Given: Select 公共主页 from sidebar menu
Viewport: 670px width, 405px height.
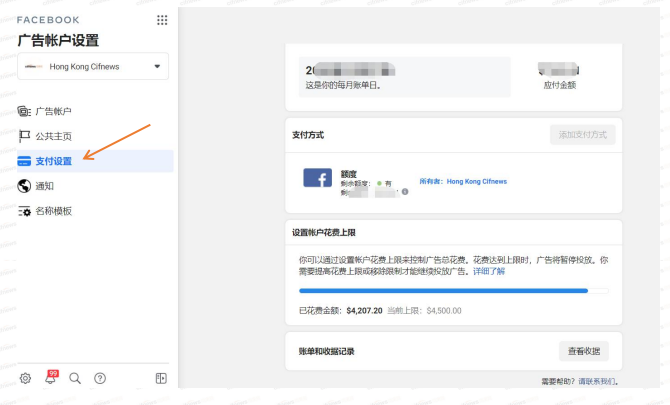Looking at the screenshot, I should [53, 136].
